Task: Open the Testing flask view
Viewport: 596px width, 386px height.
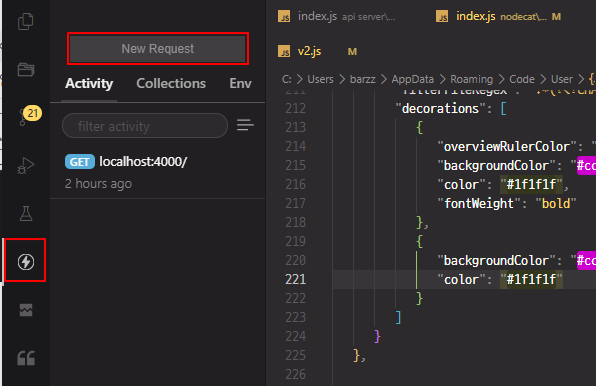Action: point(25,214)
